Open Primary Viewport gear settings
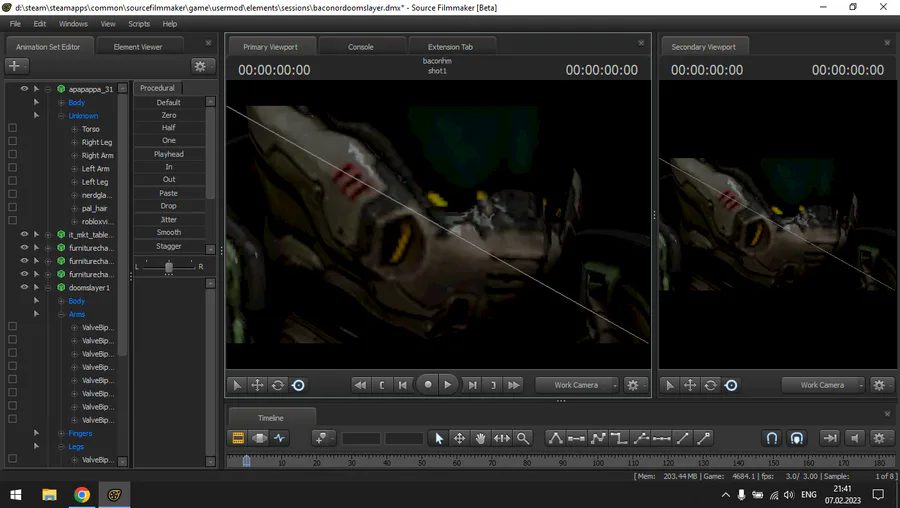Viewport: 900px width, 508px height. coord(633,385)
